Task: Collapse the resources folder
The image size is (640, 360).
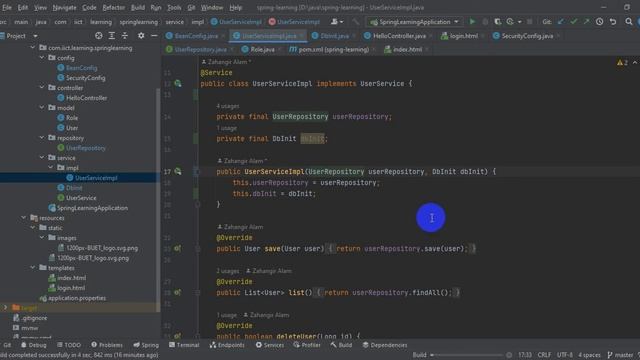Action: click(x=24, y=218)
